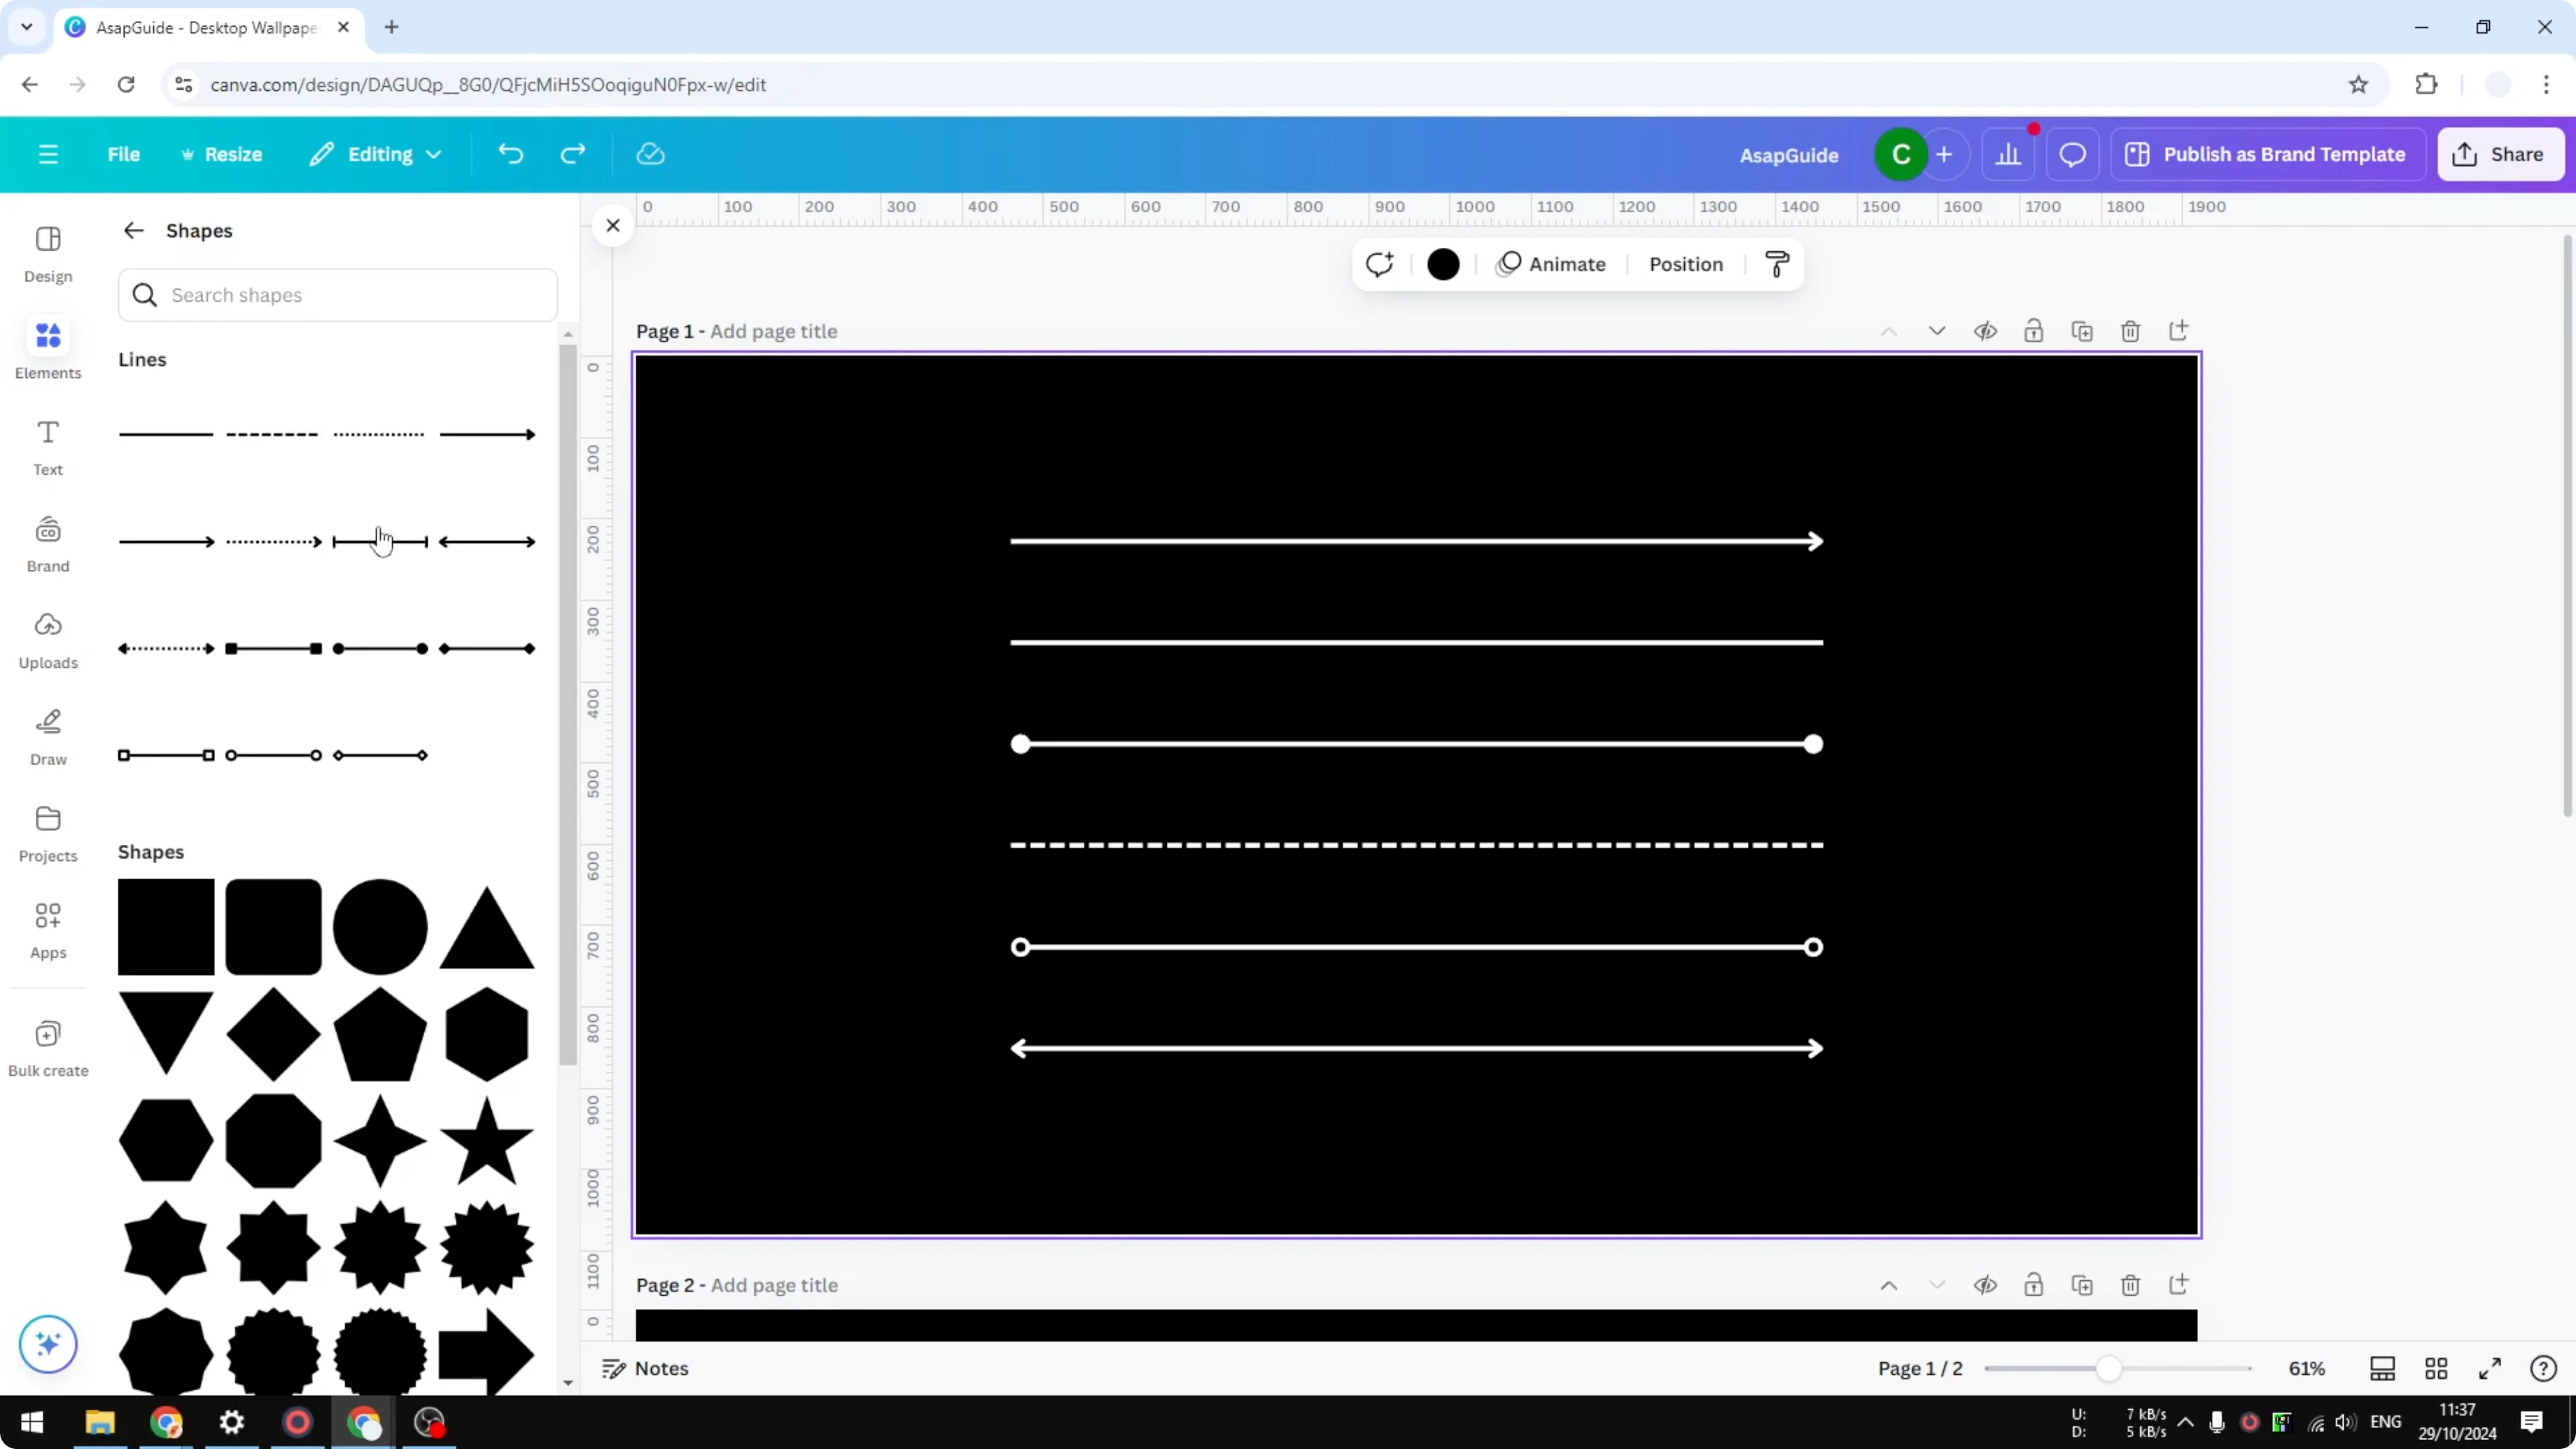Image resolution: width=2576 pixels, height=1449 pixels.
Task: Open the Elements panel in sidebar
Action: 47,348
